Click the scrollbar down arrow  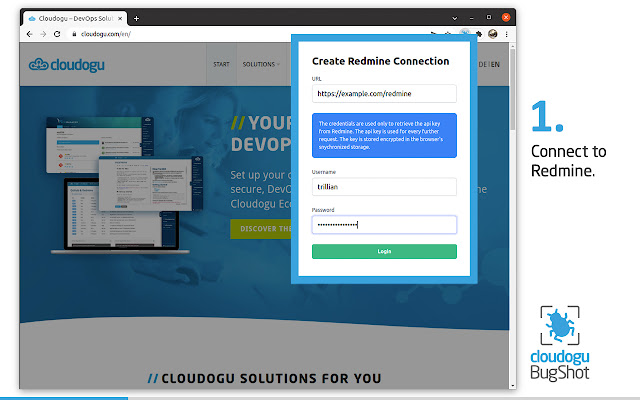(513, 385)
